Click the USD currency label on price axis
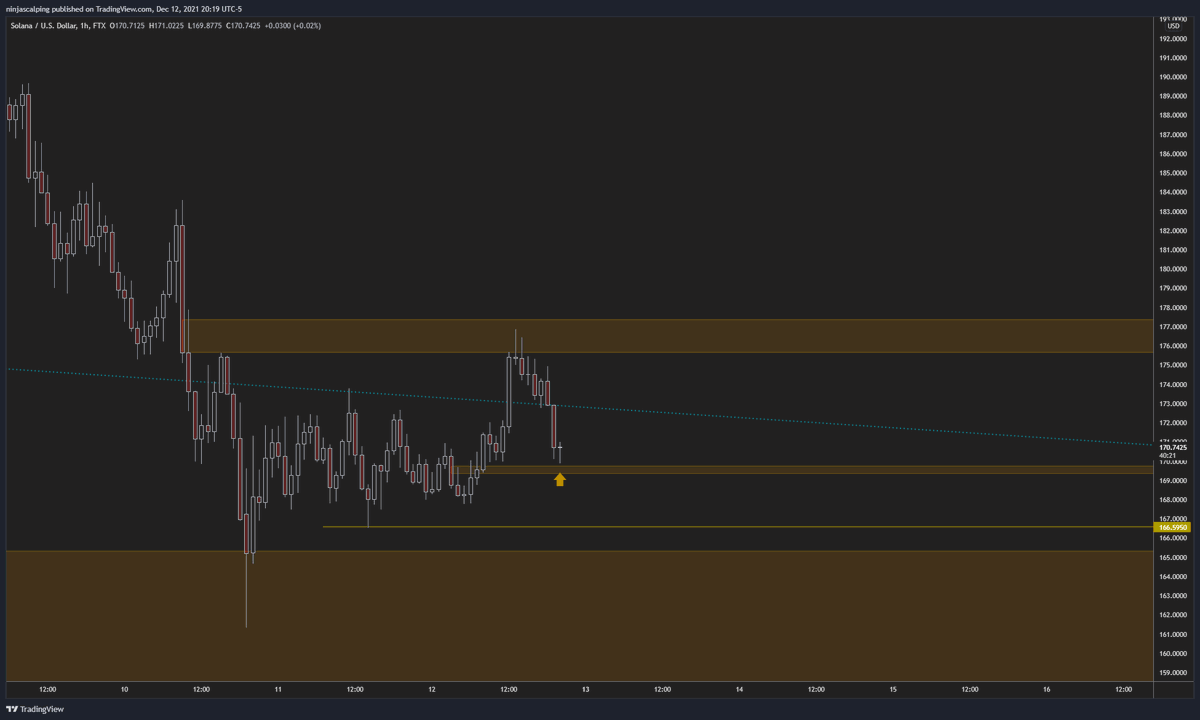The image size is (1200, 720). point(1172,26)
